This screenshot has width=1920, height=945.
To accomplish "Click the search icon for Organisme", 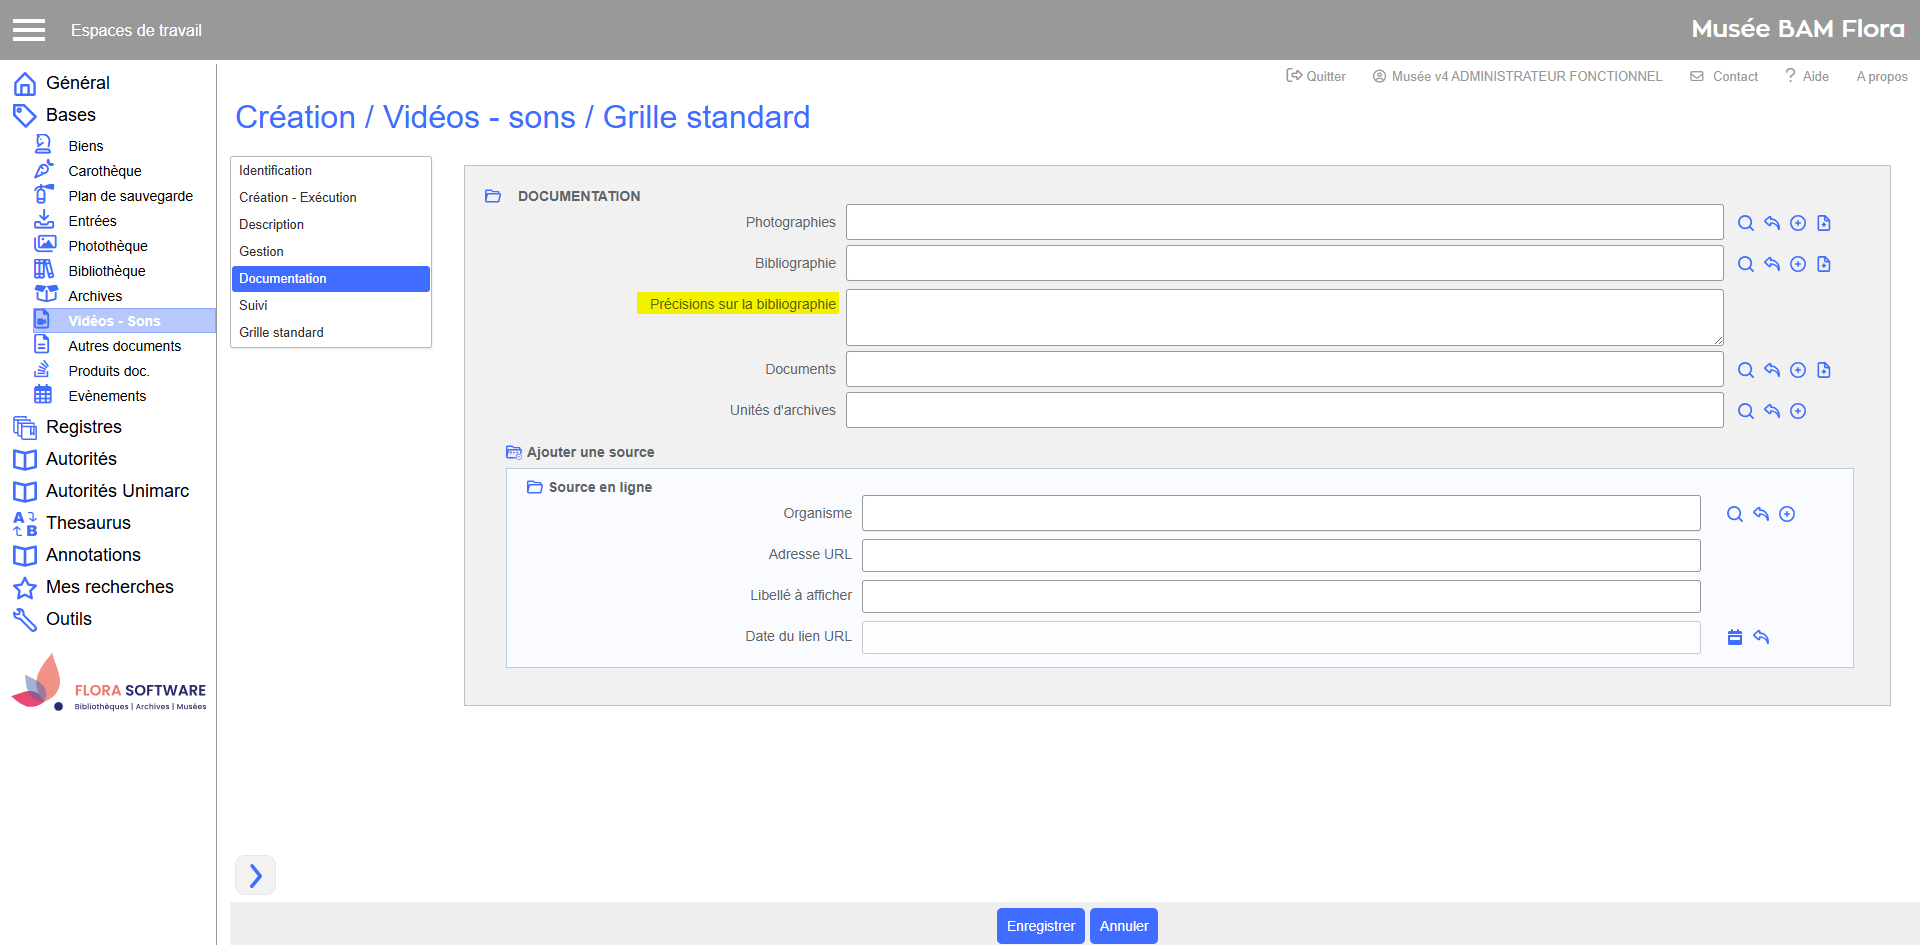I will click(1734, 514).
